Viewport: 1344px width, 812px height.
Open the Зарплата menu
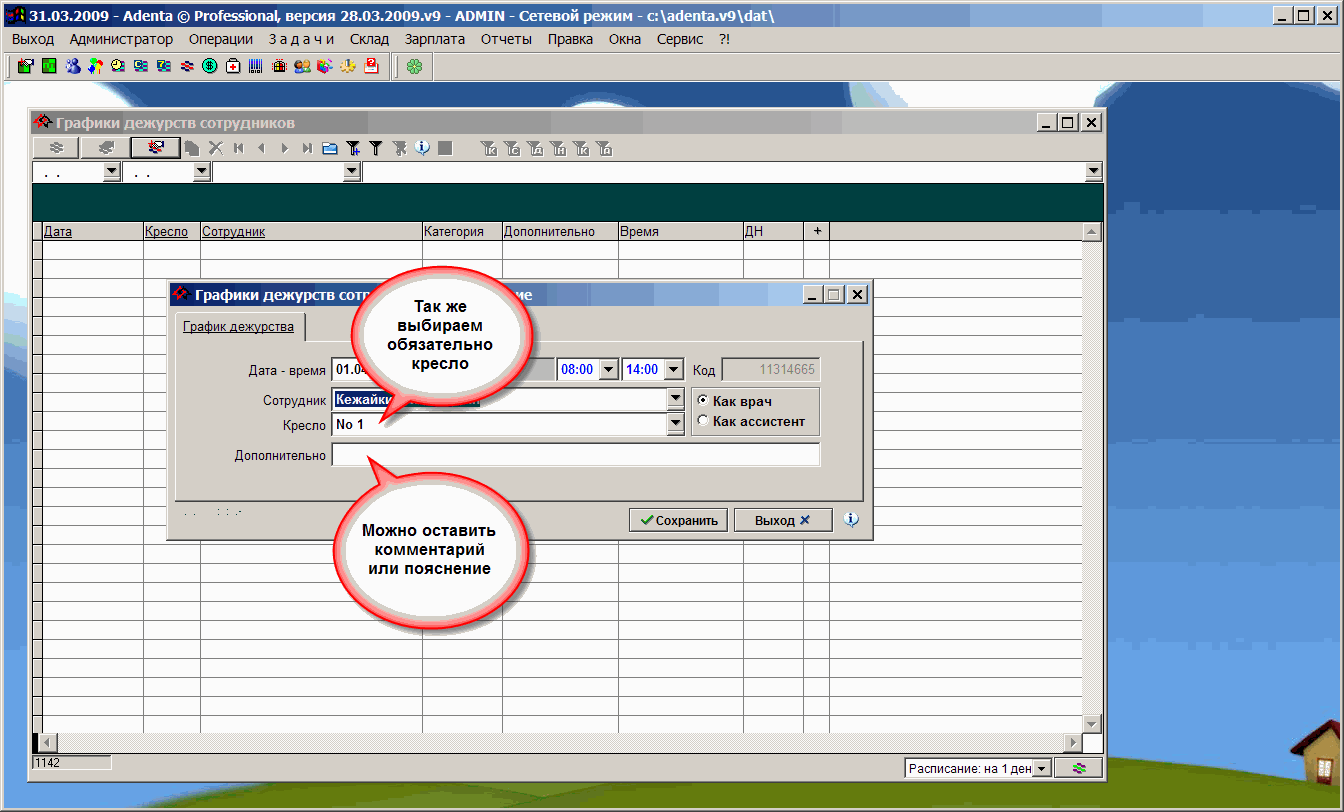pos(434,39)
